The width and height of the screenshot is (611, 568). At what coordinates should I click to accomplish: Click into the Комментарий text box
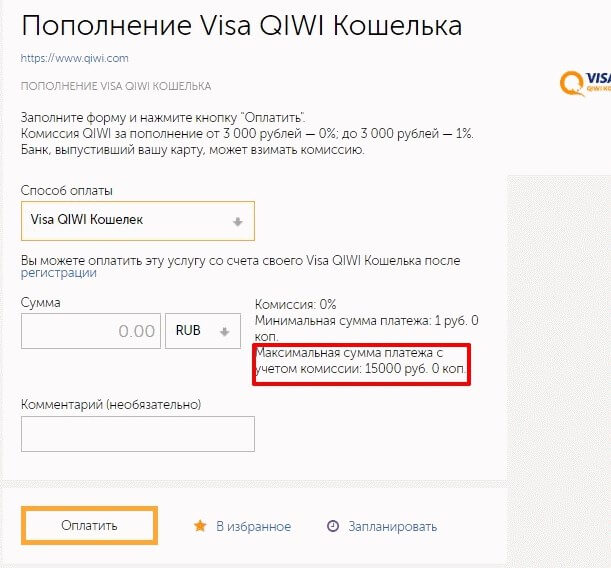pos(138,434)
